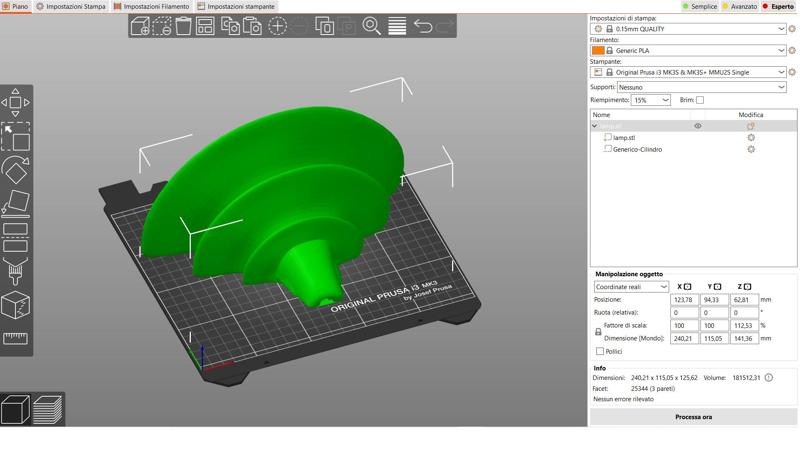
Task: Select the Rotate tool in left toolbar
Action: [16, 169]
